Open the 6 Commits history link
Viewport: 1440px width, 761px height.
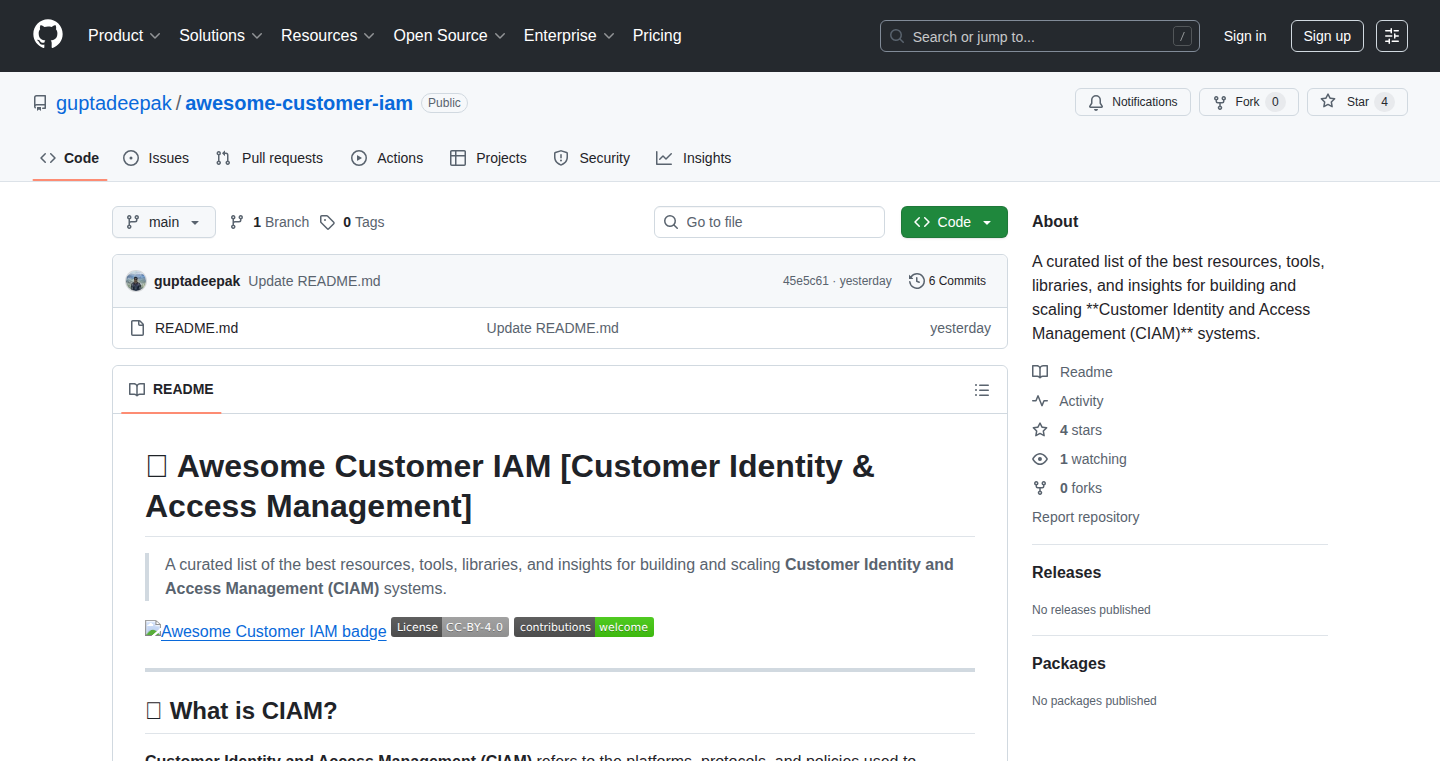click(947, 281)
